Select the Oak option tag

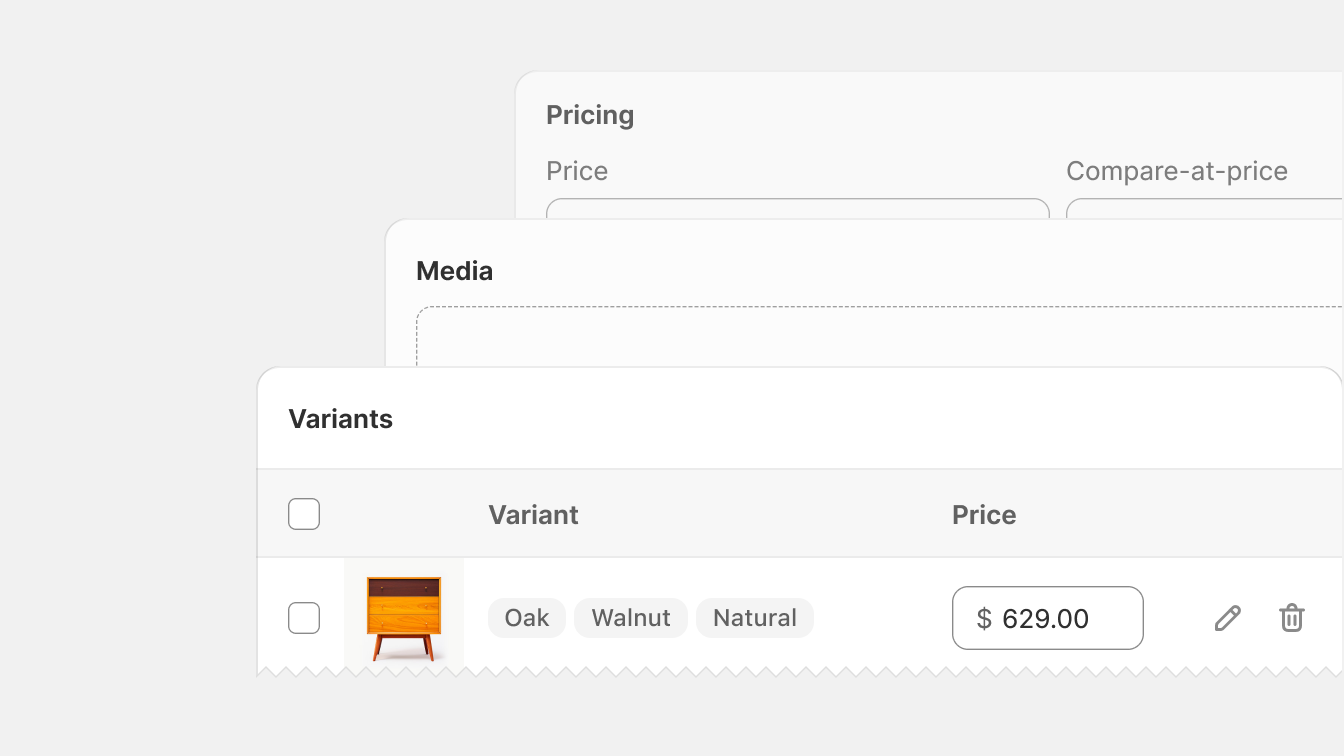527,618
